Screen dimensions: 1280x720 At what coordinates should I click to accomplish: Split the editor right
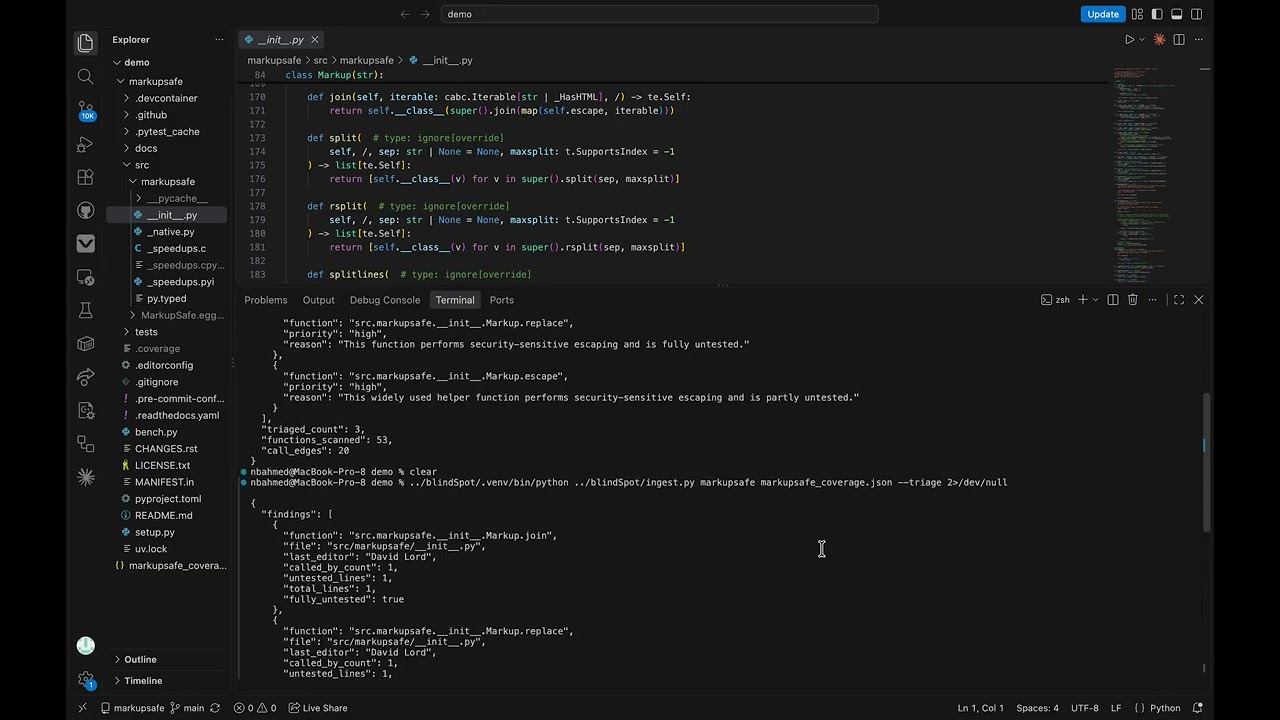(1179, 40)
